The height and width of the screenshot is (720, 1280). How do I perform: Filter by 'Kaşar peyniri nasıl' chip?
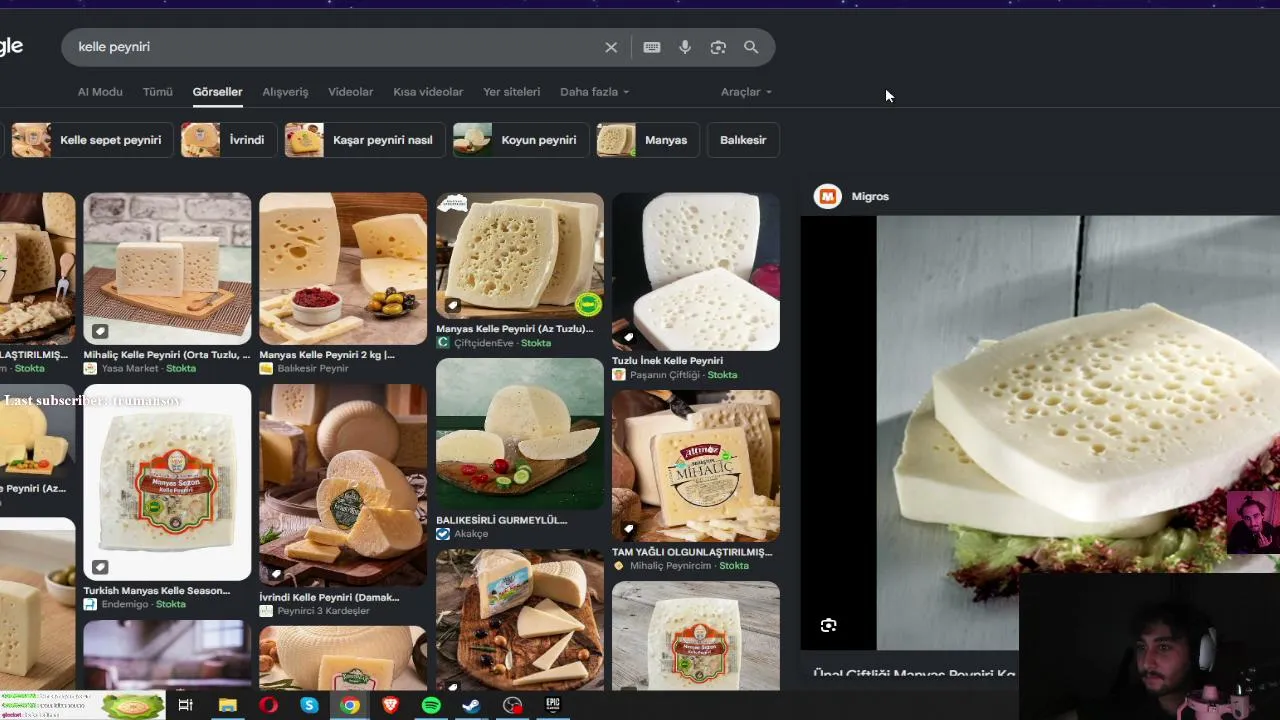point(365,140)
